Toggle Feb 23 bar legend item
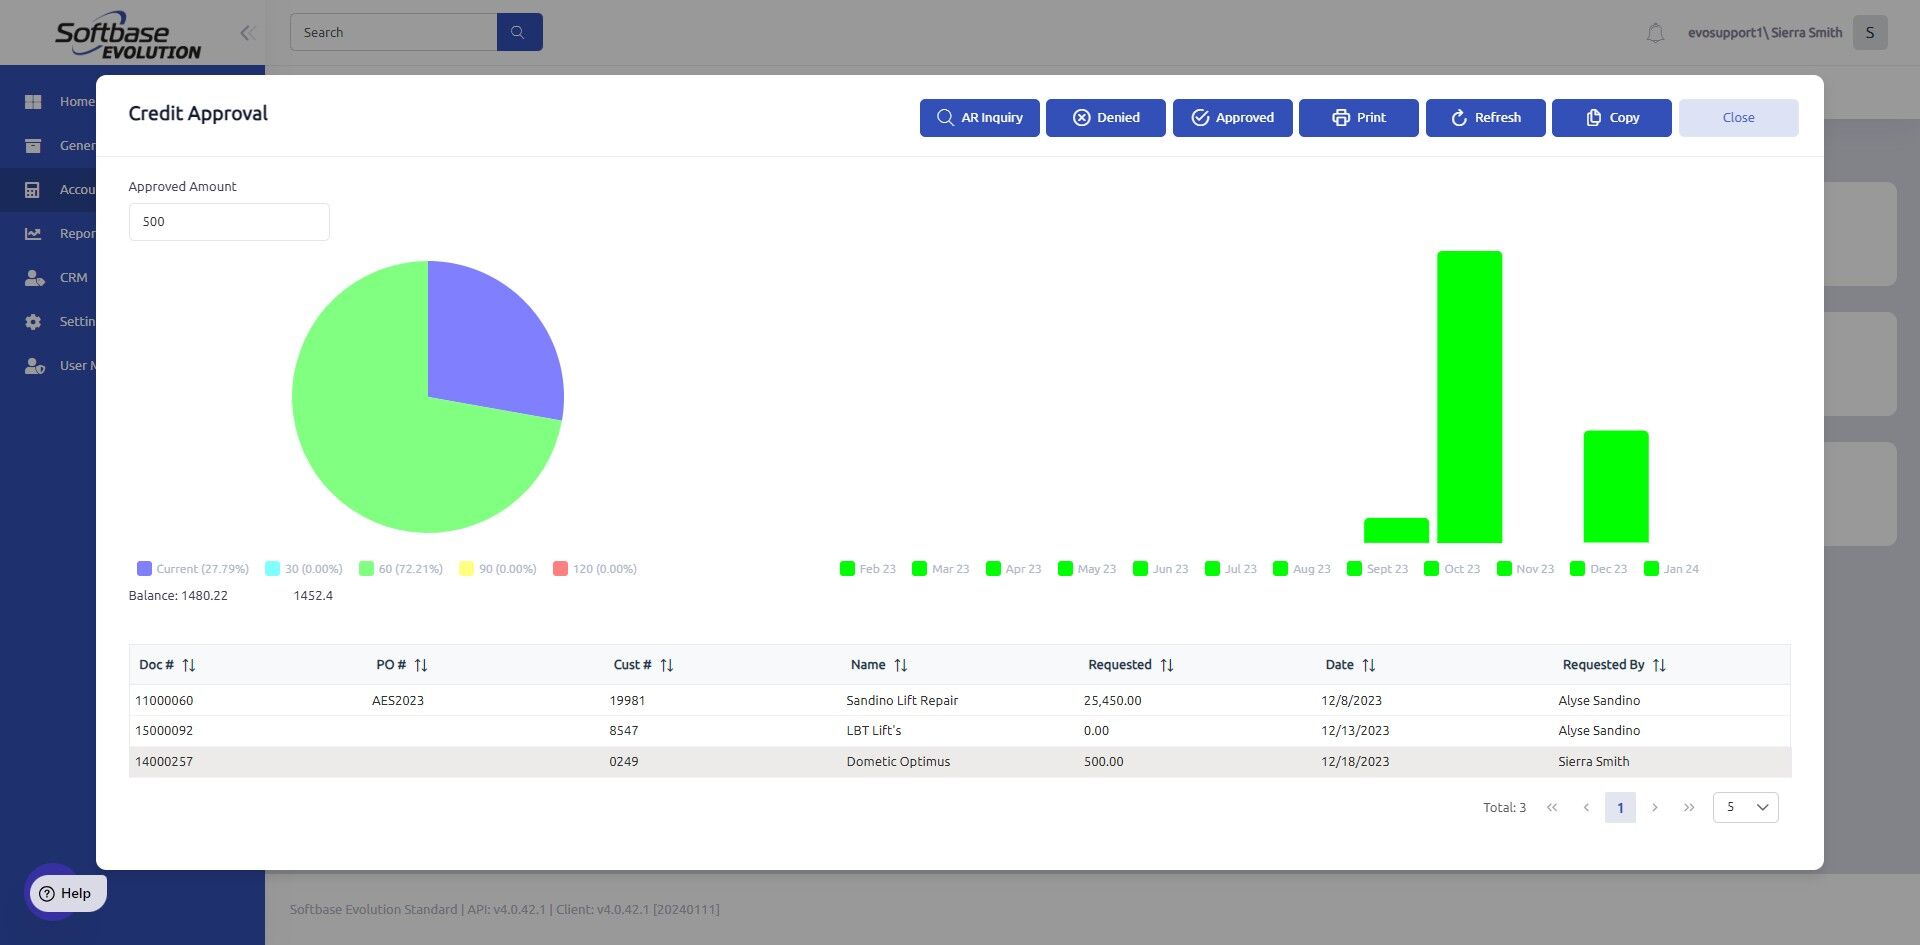This screenshot has height=945, width=1920. [868, 569]
